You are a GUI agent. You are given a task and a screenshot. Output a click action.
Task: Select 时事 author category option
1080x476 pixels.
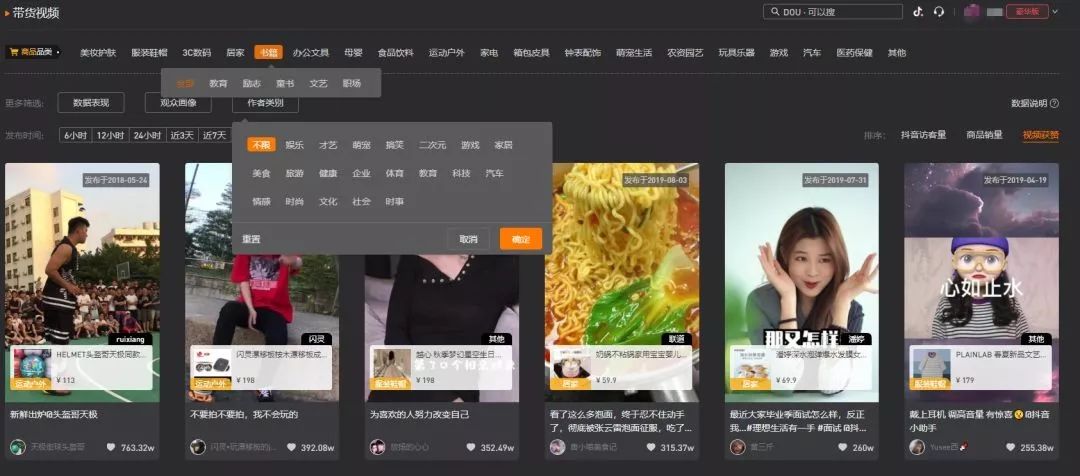coord(395,202)
